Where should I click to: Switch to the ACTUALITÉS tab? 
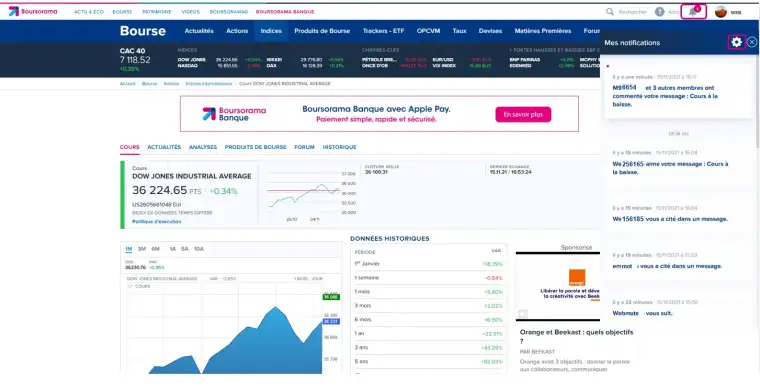[164, 147]
